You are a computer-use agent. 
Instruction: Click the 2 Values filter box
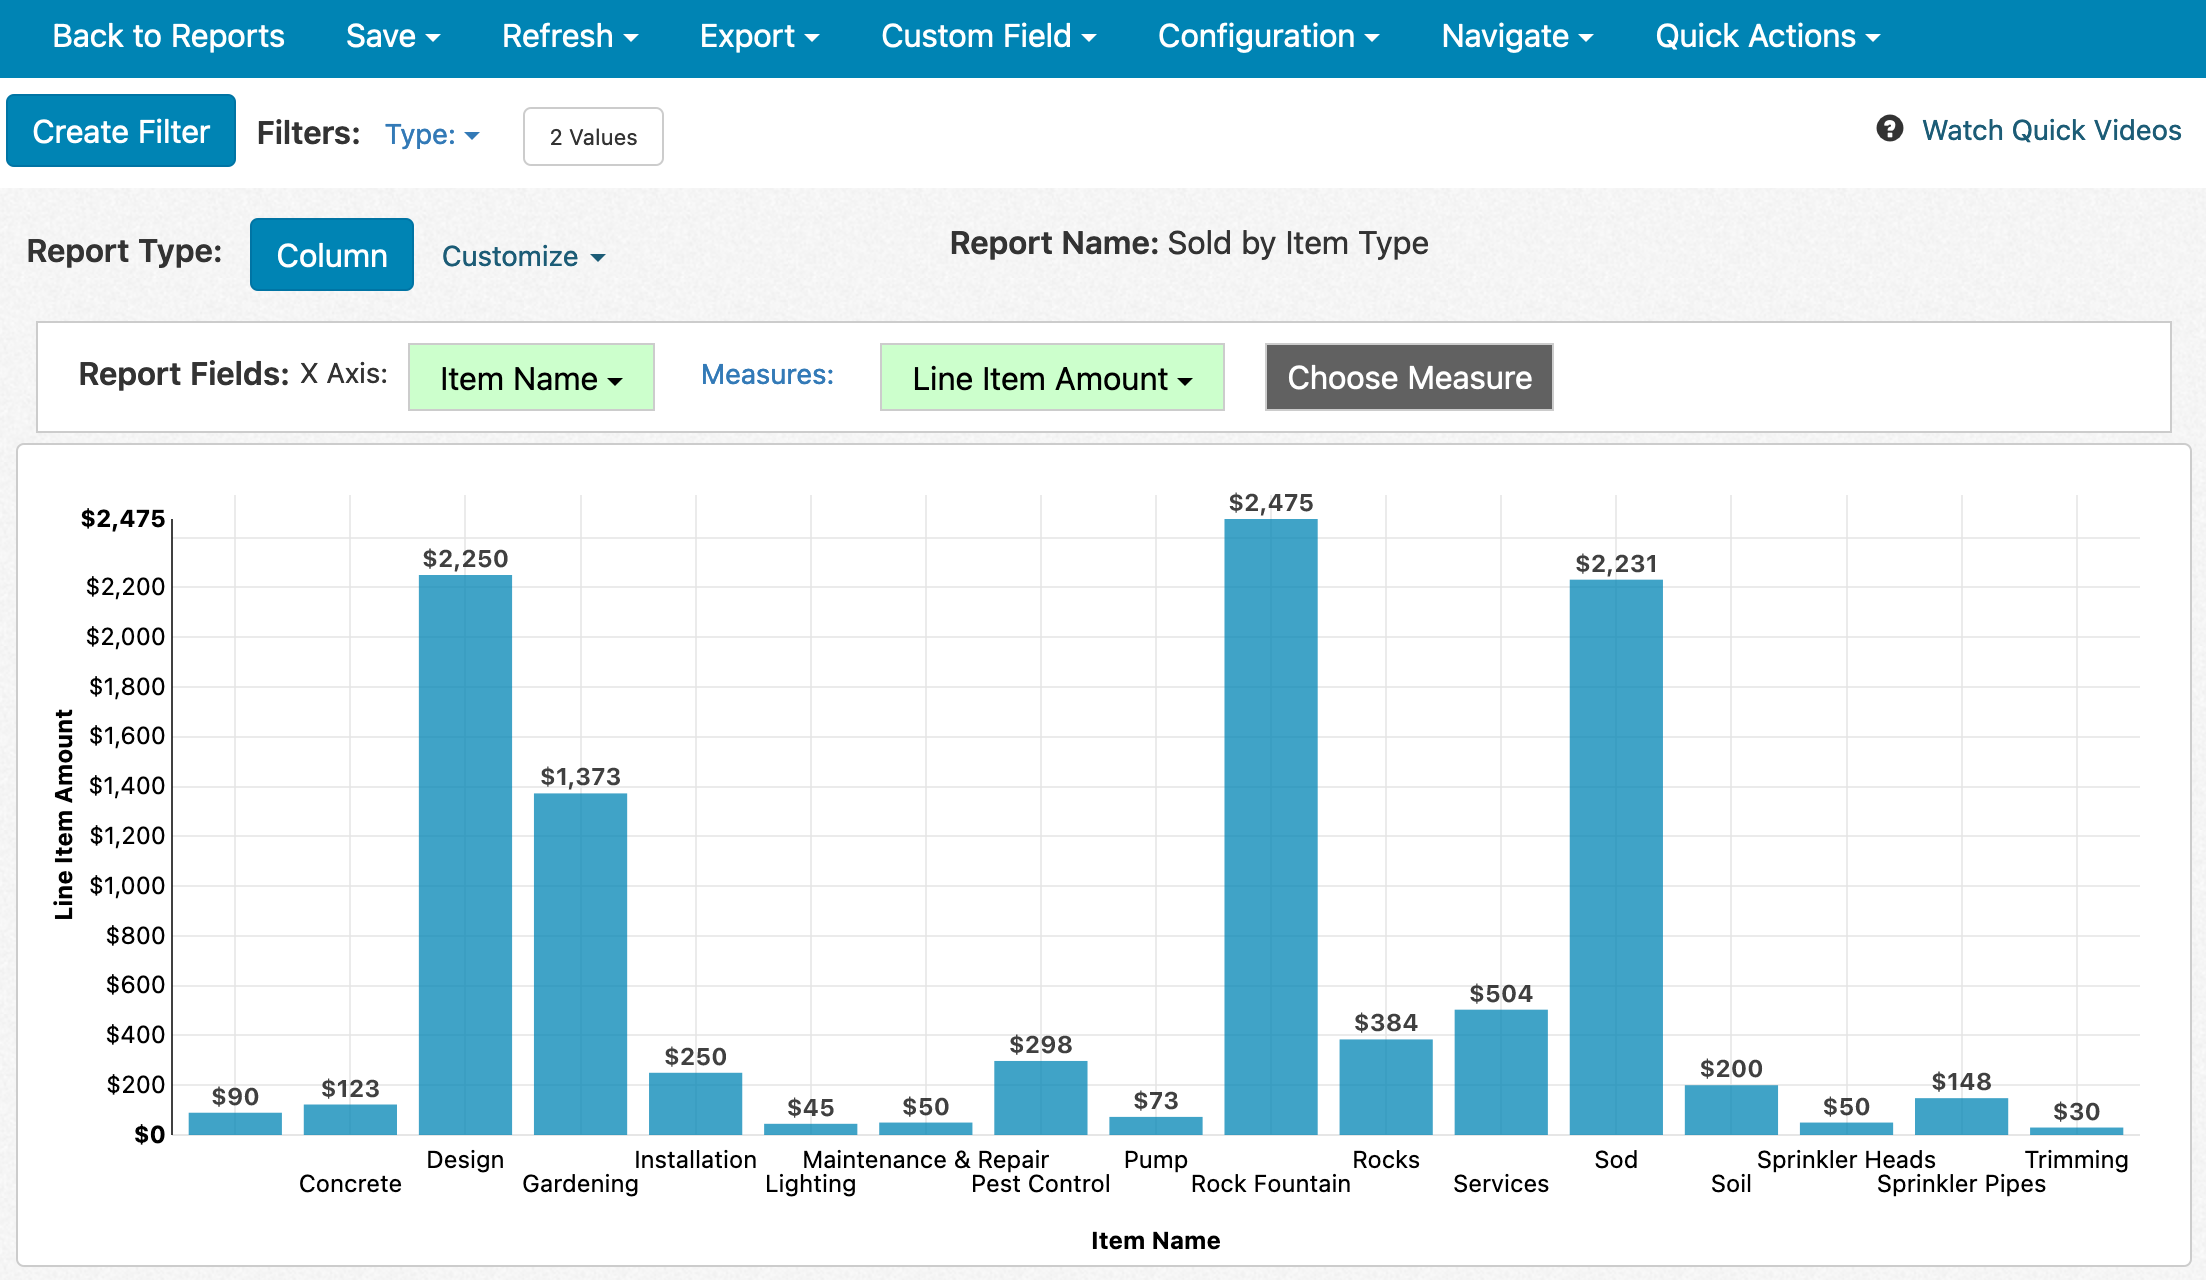click(x=593, y=137)
